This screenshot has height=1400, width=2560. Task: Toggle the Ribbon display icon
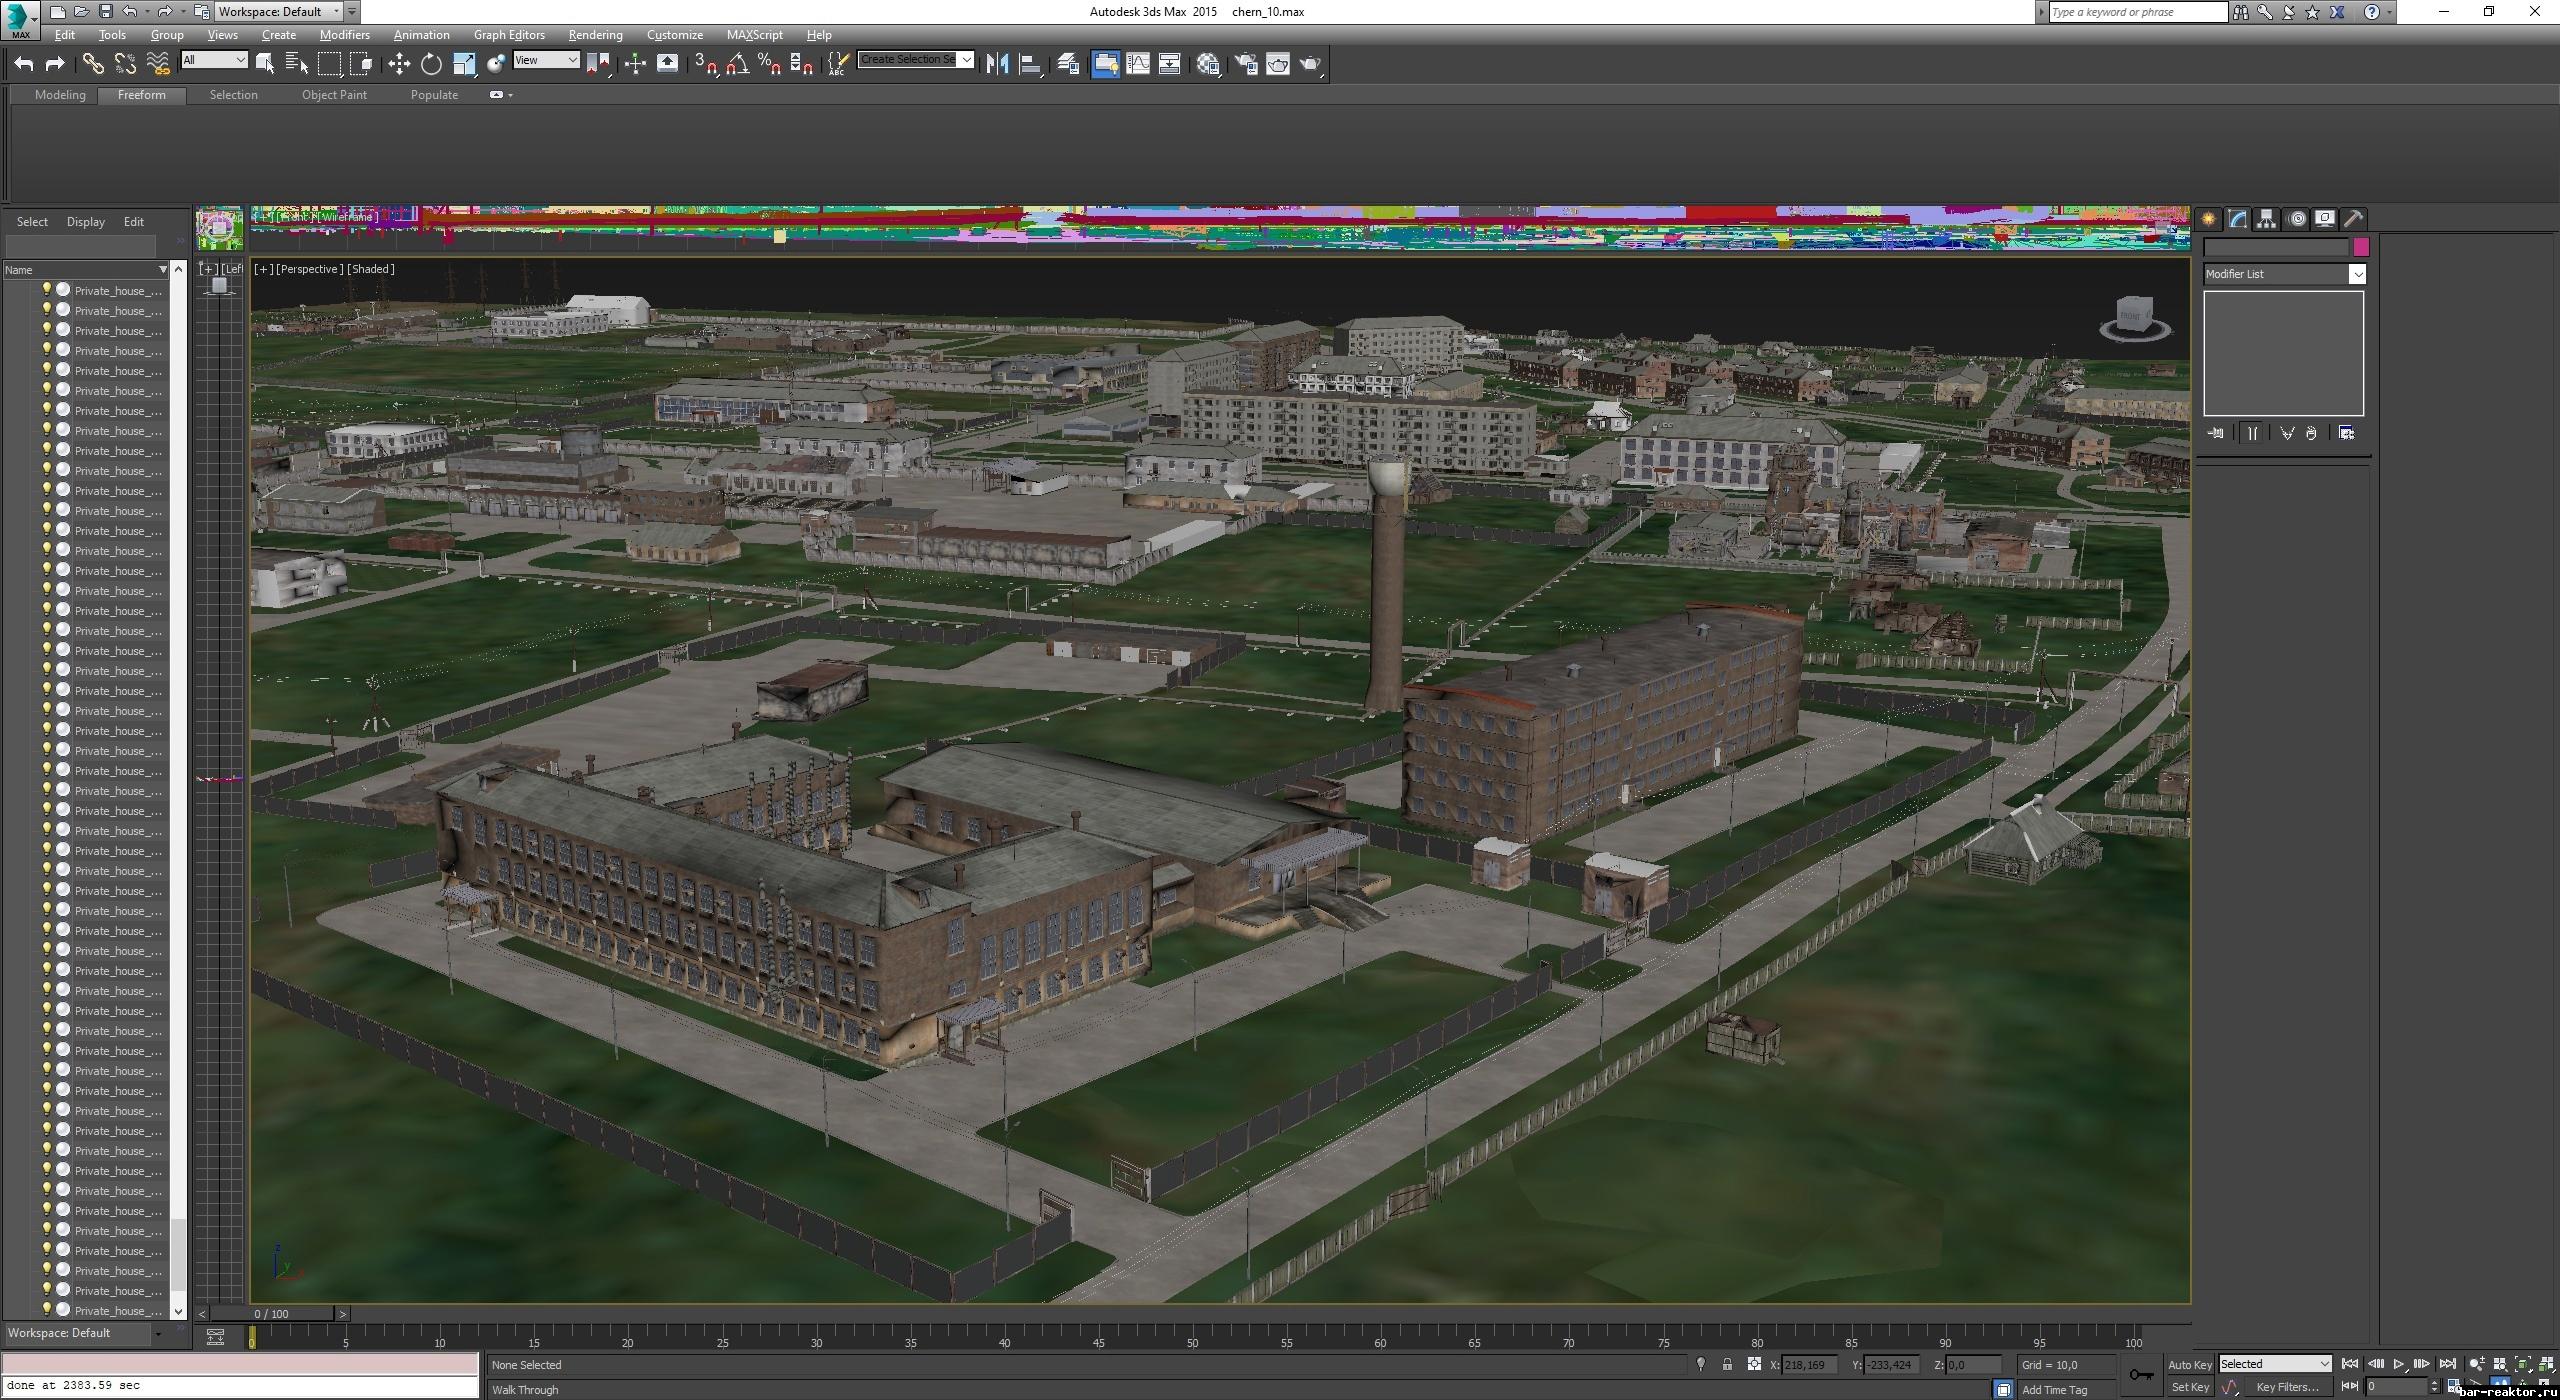(1106, 64)
